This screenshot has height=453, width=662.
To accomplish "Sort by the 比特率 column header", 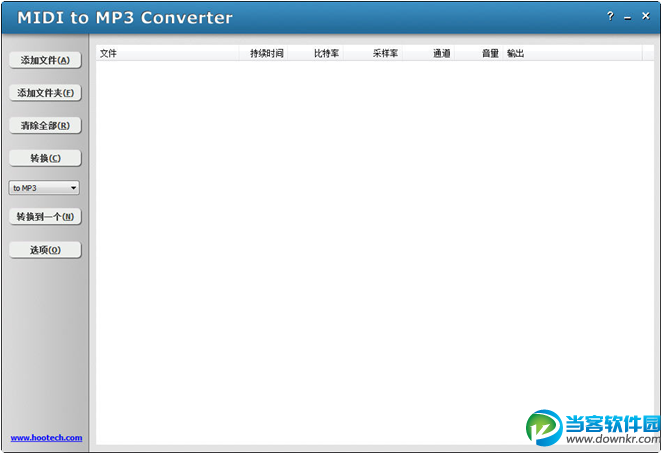I will point(315,53).
